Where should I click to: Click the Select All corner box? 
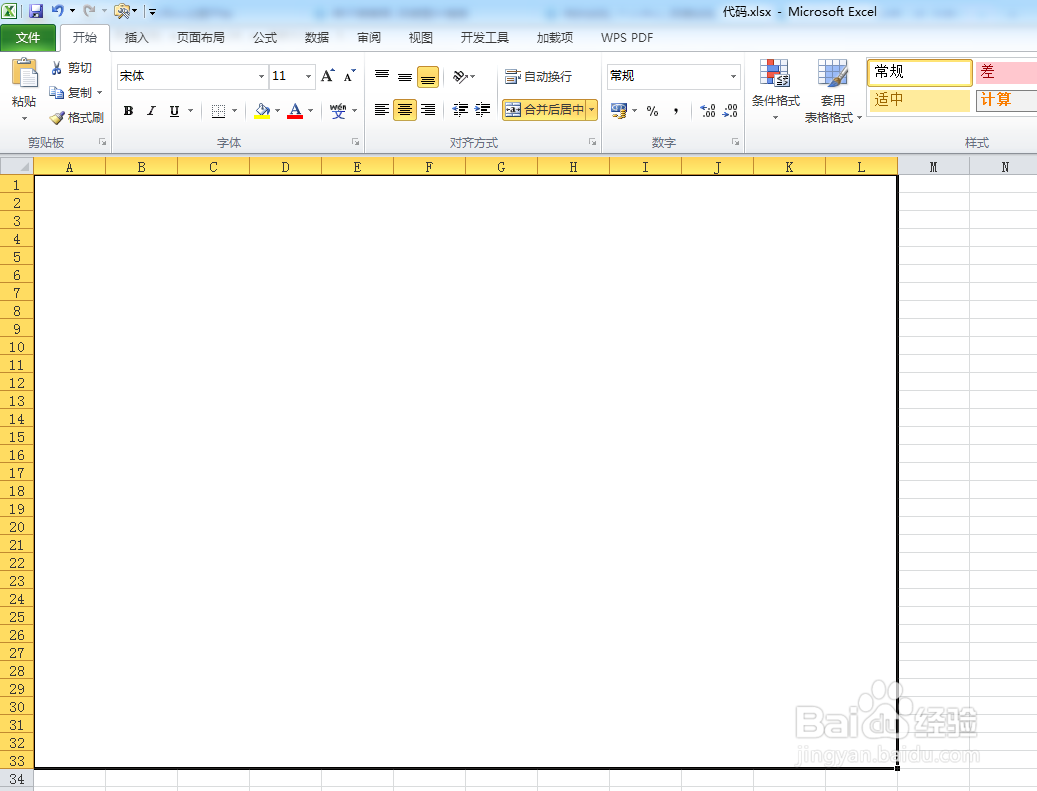(17, 166)
